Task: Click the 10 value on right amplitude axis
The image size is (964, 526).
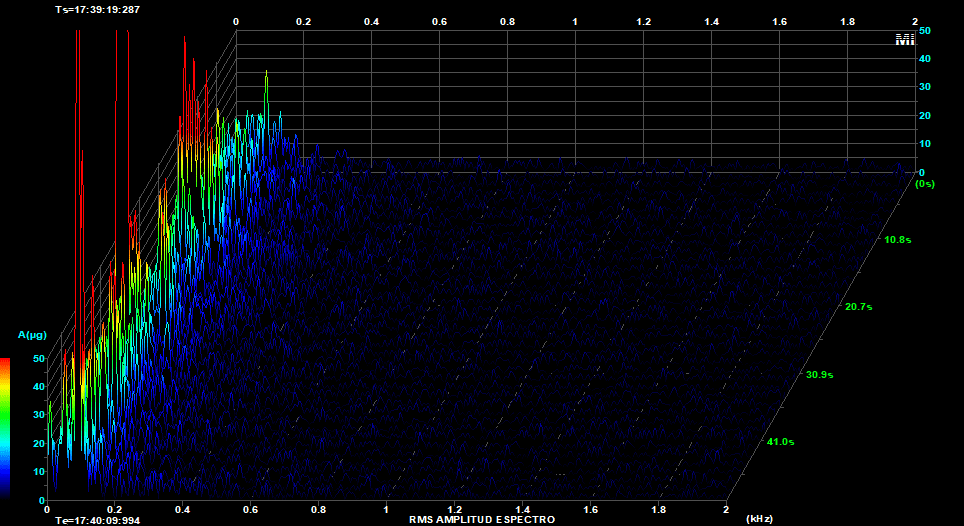Action: [925, 144]
